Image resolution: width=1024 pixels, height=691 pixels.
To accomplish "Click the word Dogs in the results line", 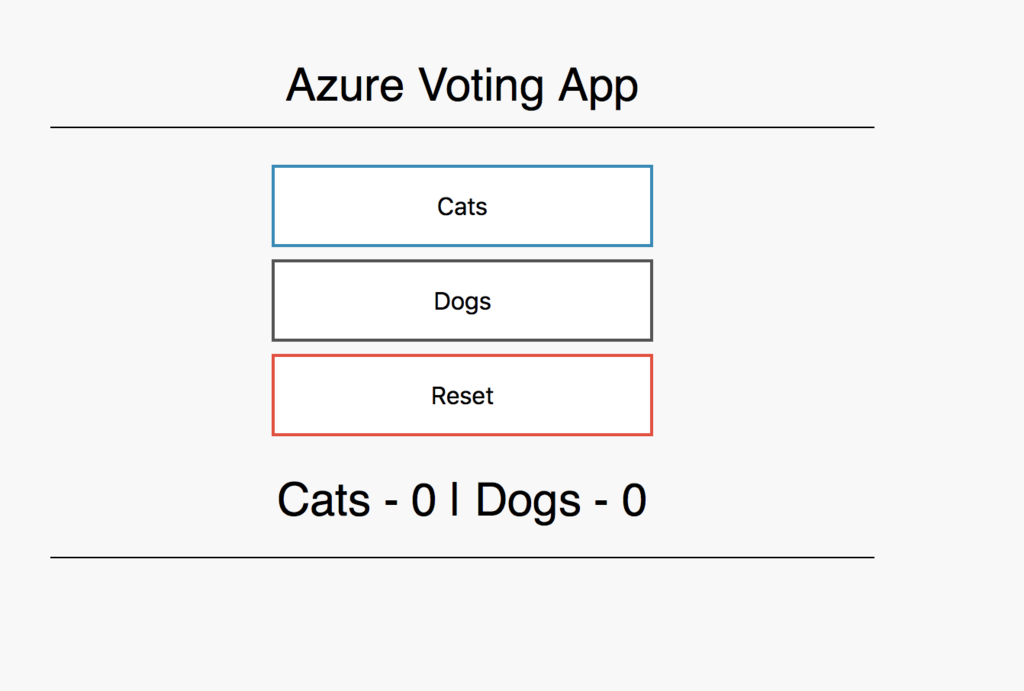I will [528, 500].
